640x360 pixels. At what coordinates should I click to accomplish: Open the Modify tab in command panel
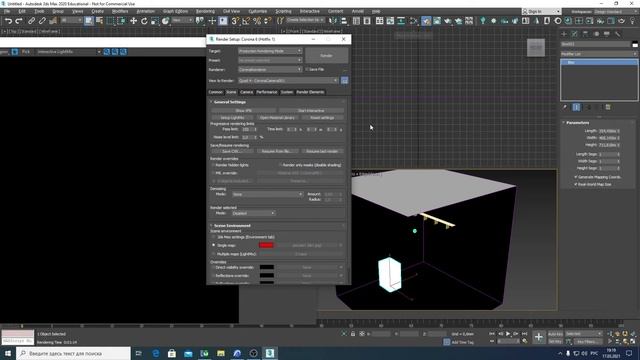pyautogui.click(x=575, y=34)
